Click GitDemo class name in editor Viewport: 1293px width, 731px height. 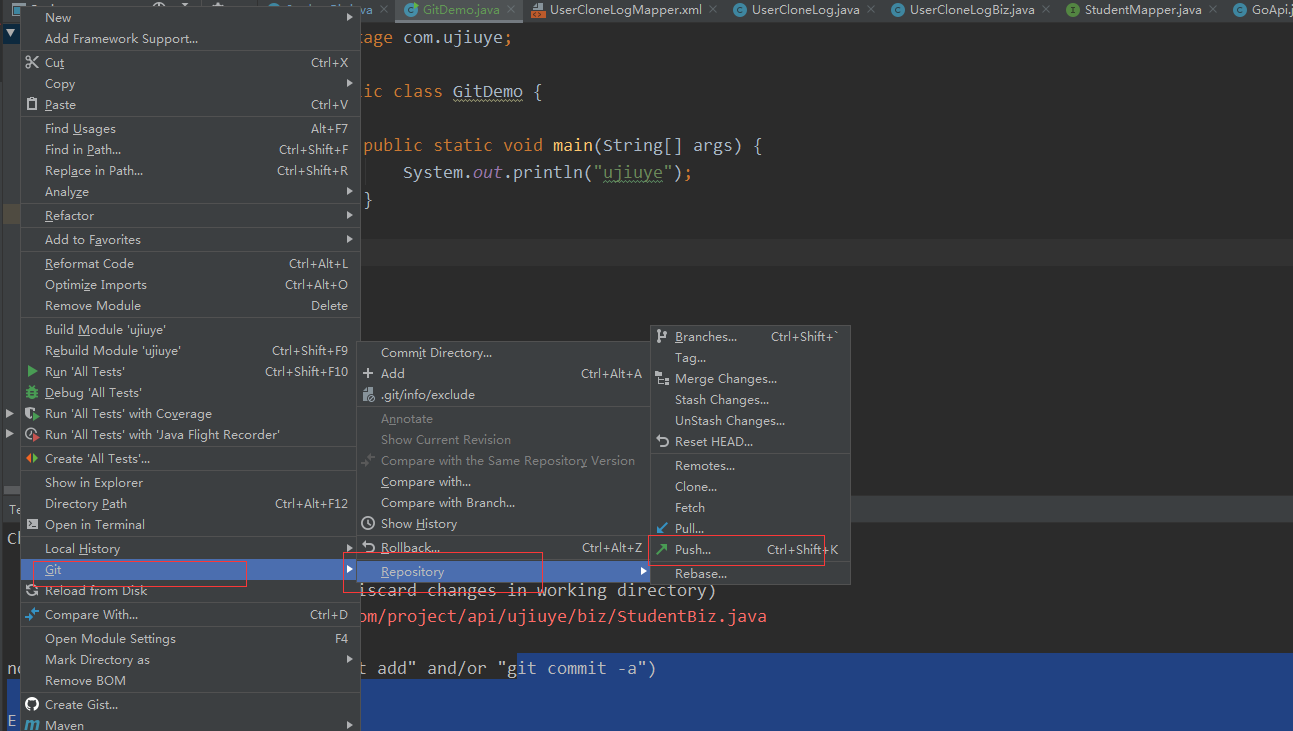[488, 91]
